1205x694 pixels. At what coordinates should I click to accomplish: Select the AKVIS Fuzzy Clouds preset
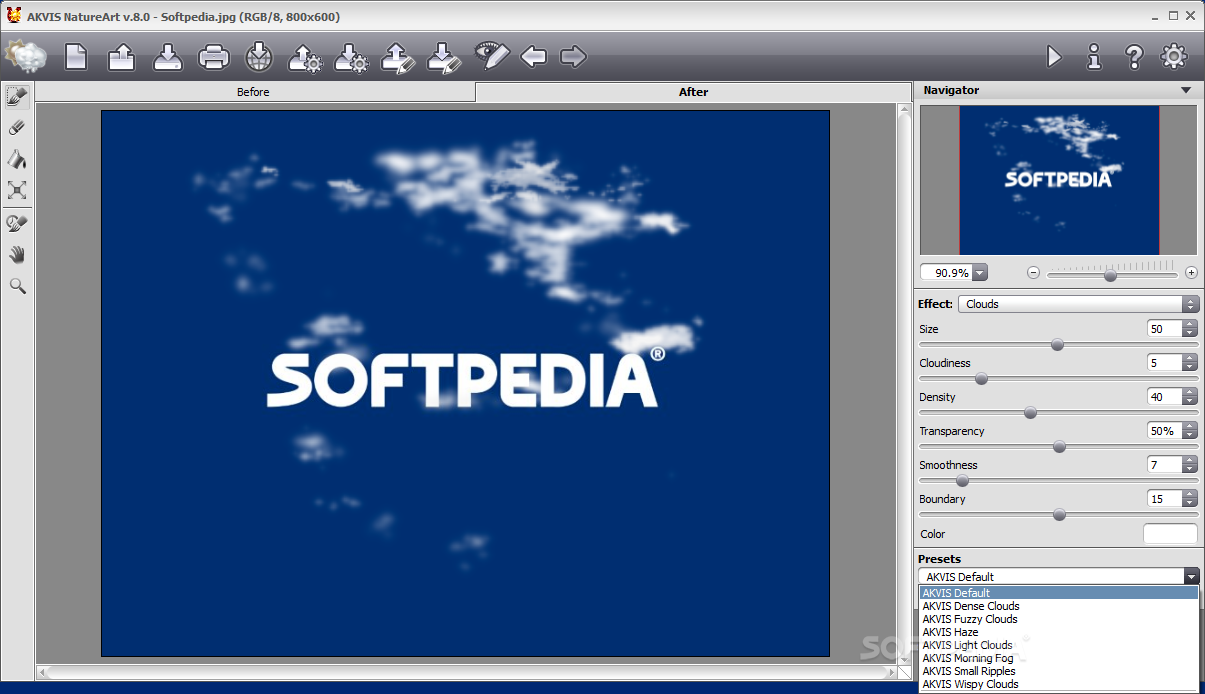[x=1058, y=619]
